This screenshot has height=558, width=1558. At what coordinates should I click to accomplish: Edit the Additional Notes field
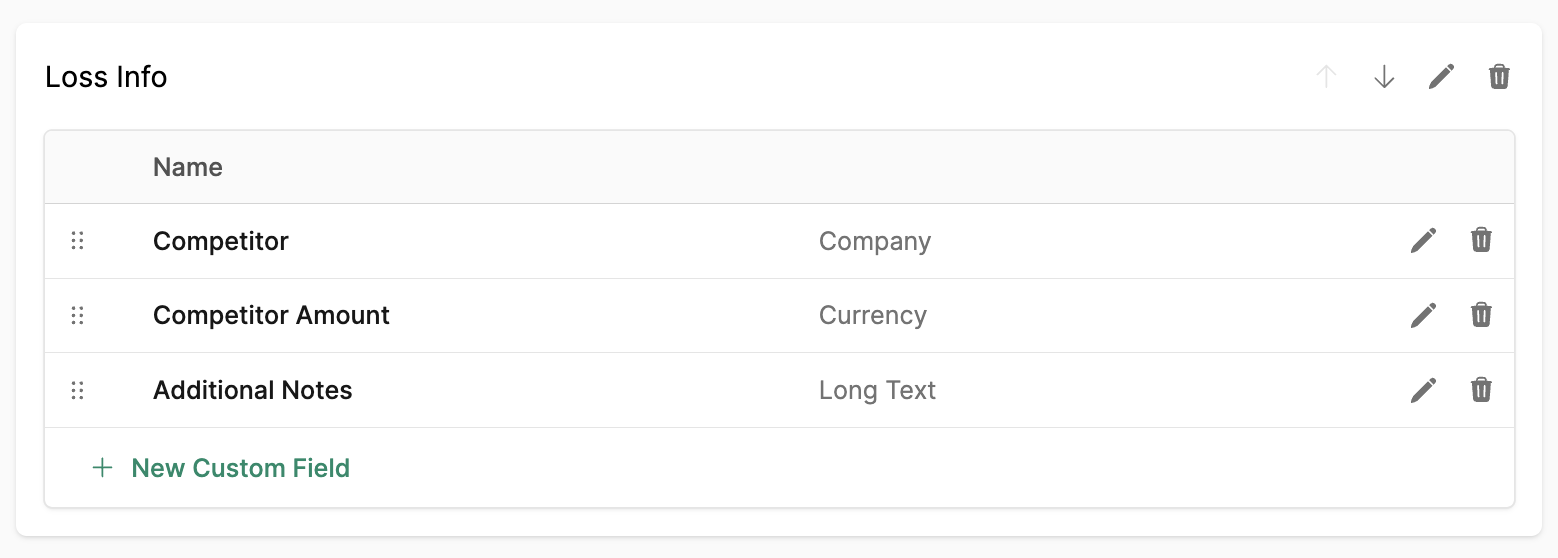1423,391
